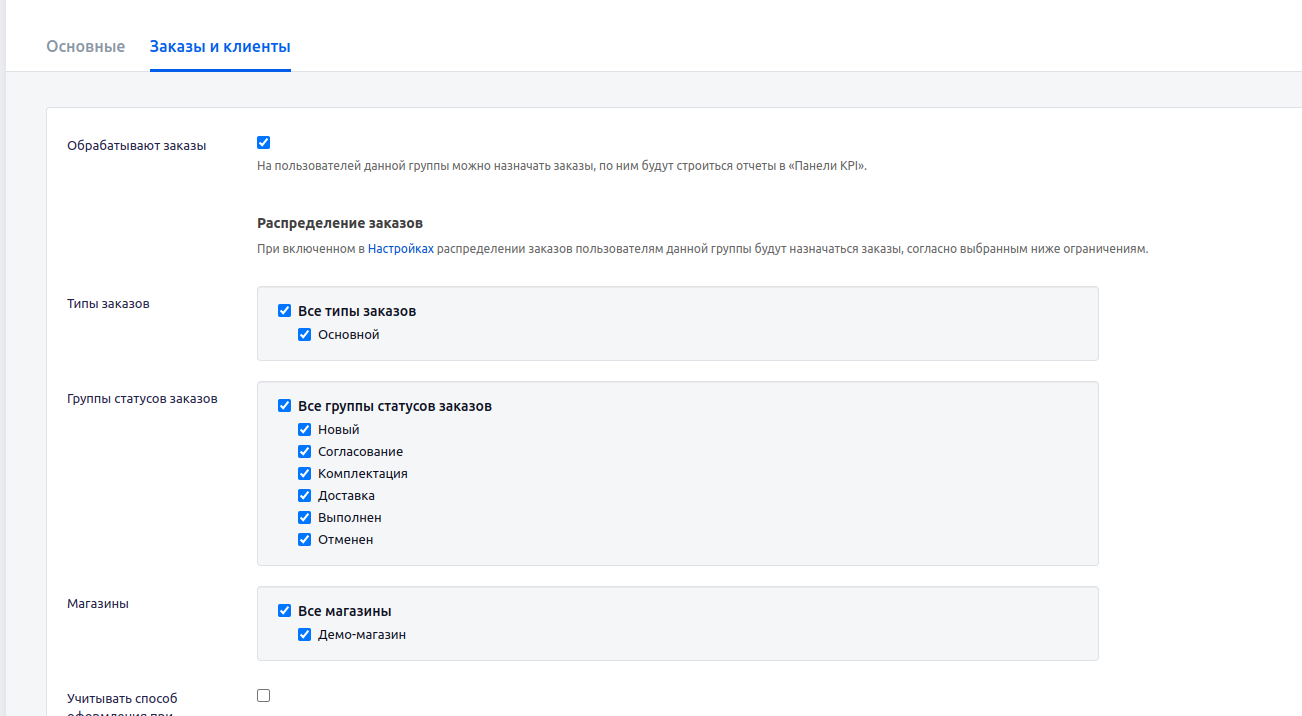The image size is (1302, 716).
Task: Uncheck Все группы статусов заказов
Action: (284, 406)
